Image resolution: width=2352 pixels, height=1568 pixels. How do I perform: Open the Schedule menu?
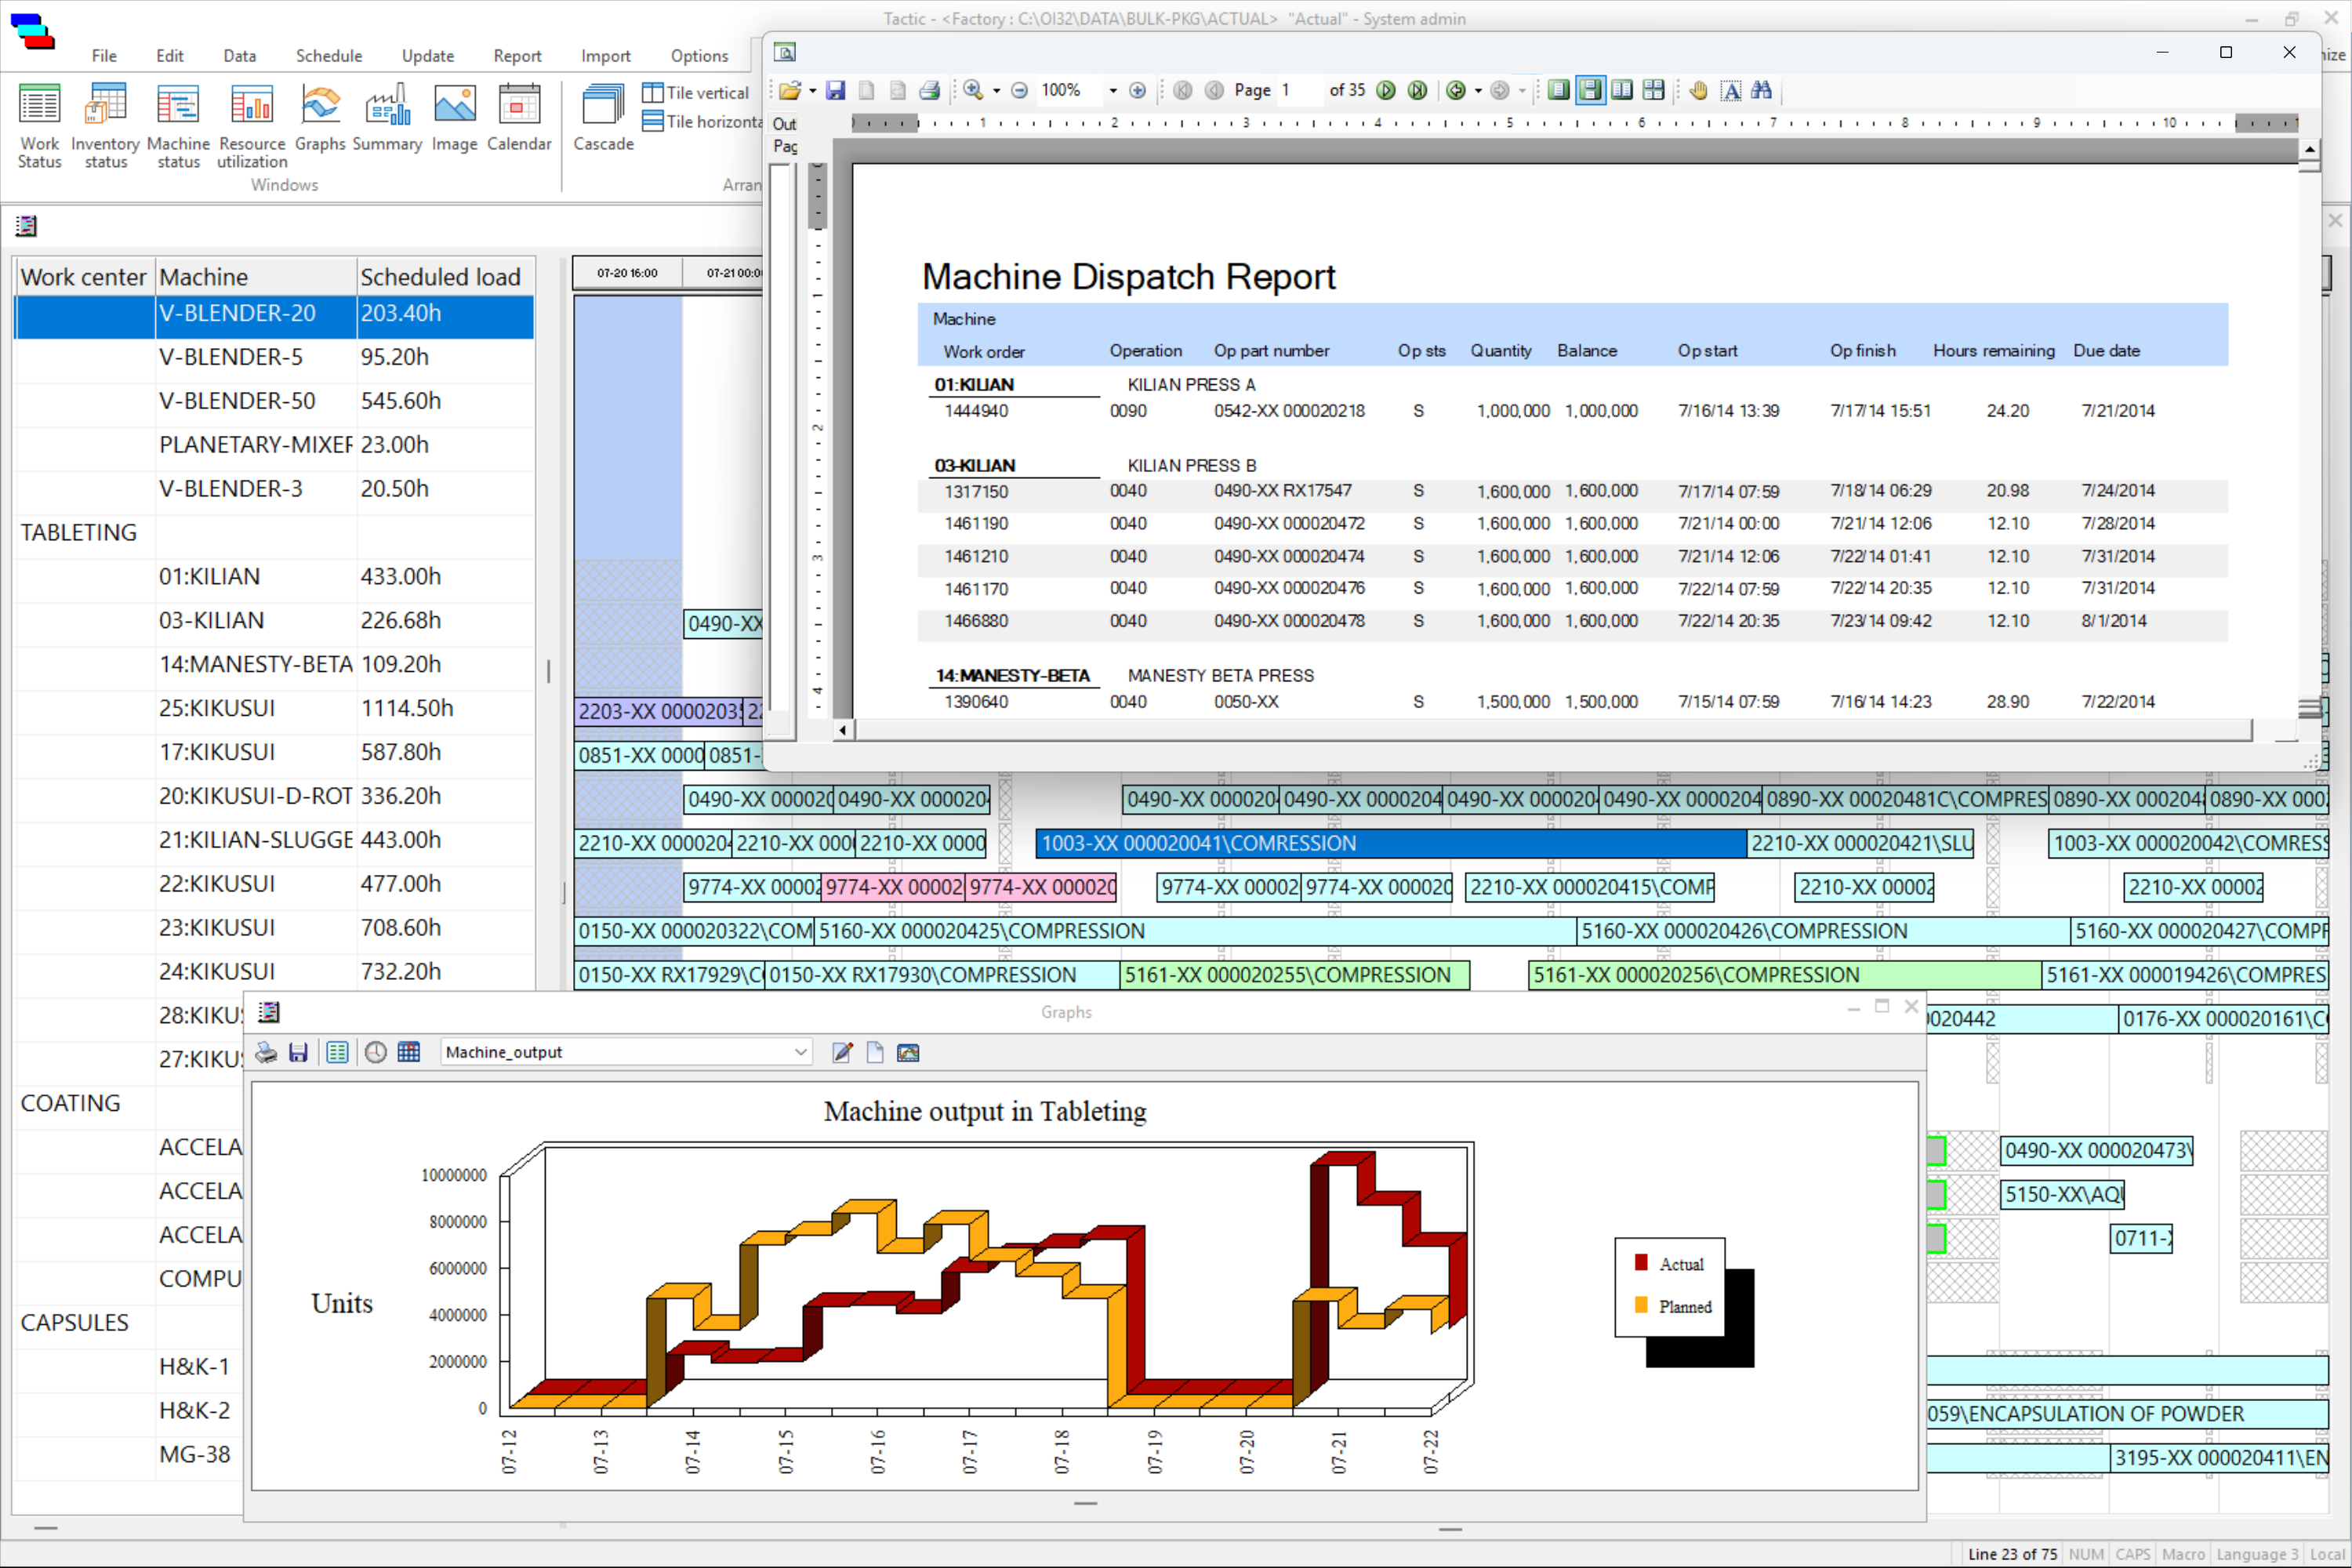click(328, 56)
